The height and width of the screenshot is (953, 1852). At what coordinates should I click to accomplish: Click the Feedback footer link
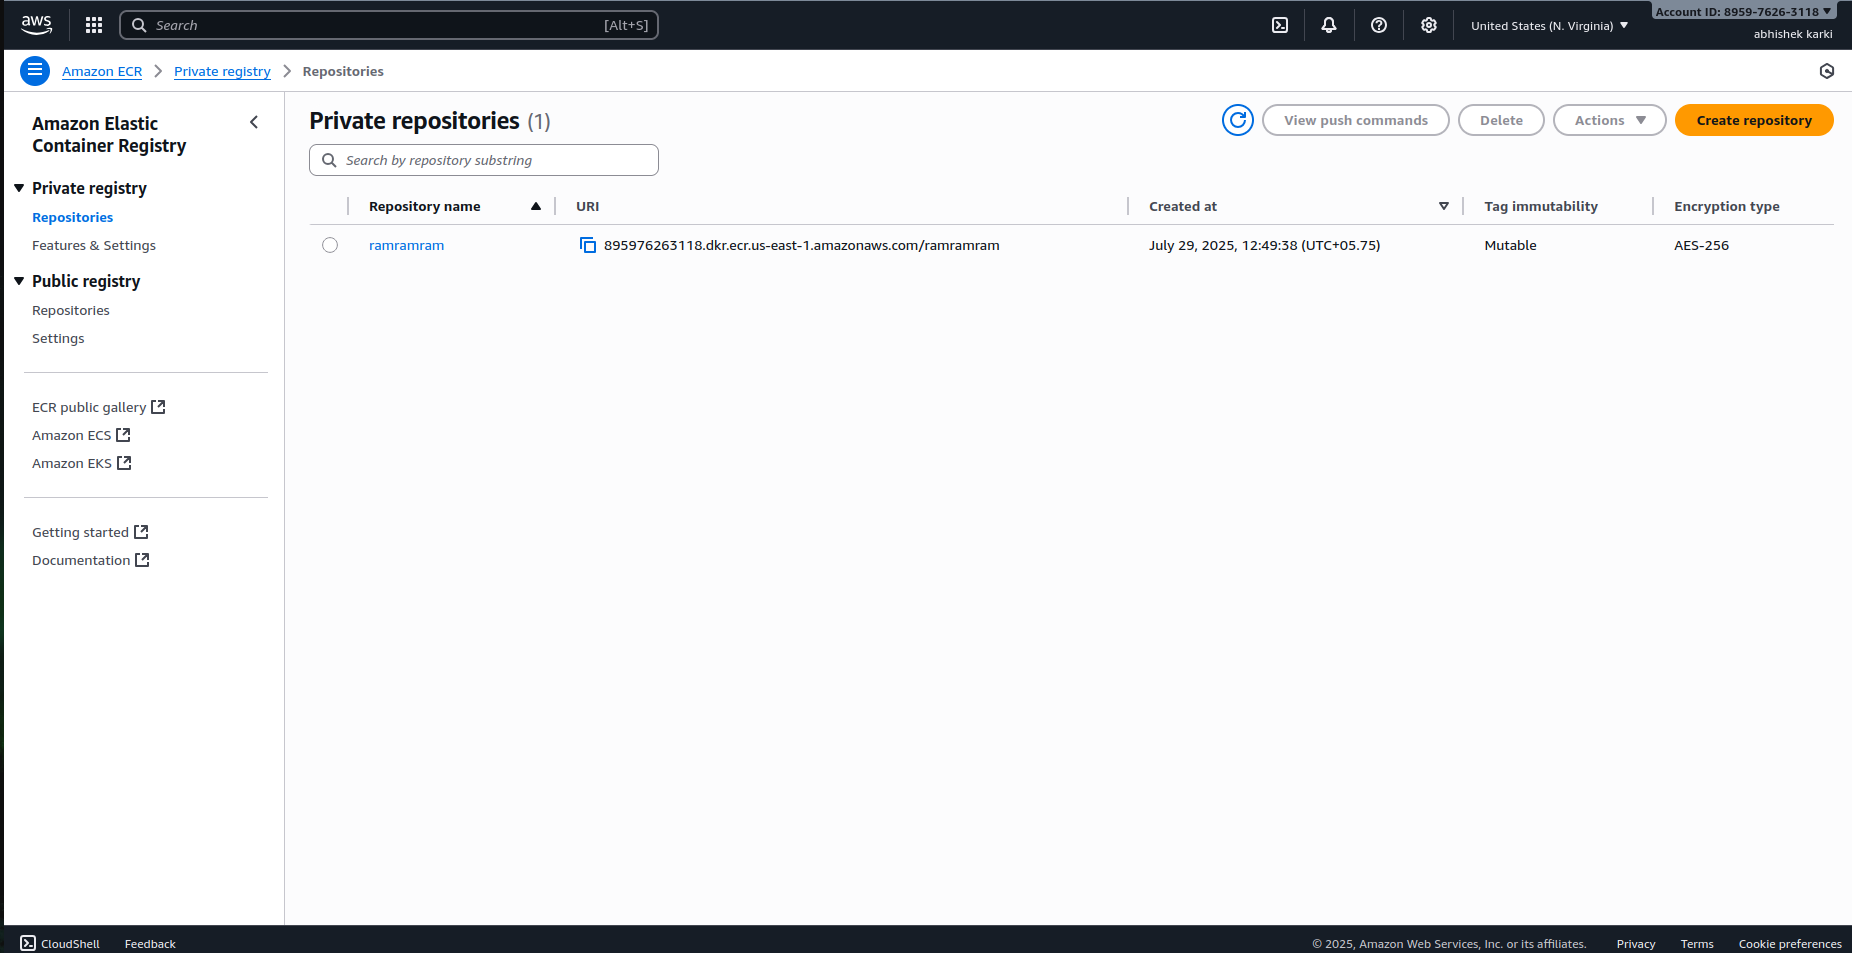click(150, 943)
